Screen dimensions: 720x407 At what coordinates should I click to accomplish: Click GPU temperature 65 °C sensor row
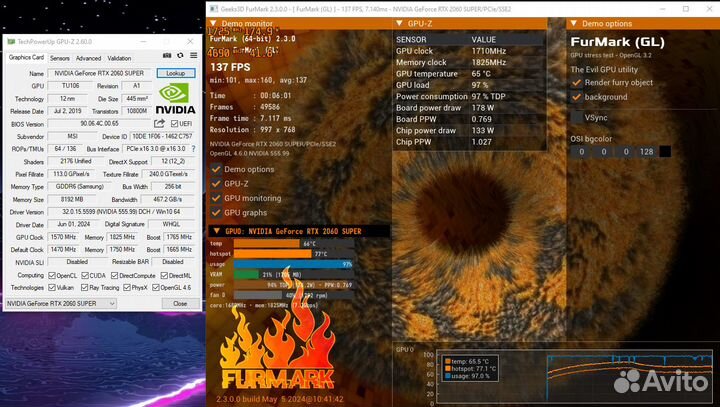point(470,73)
